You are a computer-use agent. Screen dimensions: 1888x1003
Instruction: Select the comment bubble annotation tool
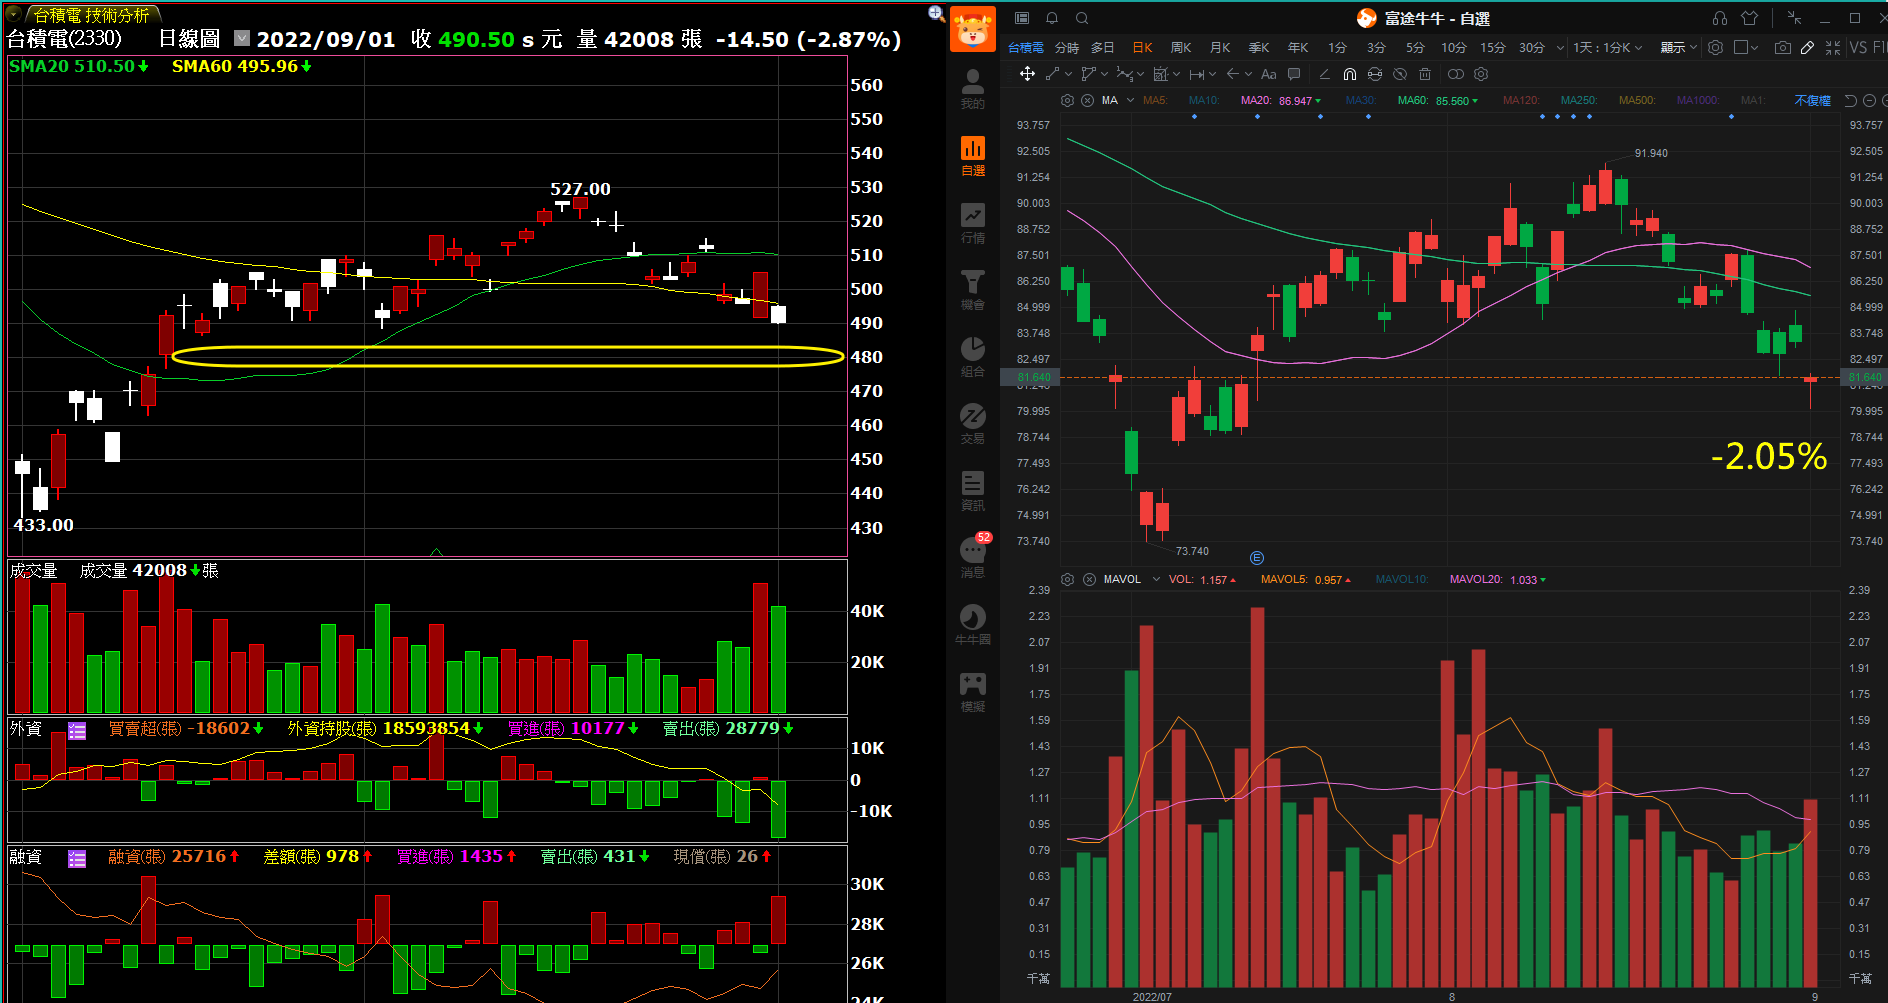[x=1294, y=74]
